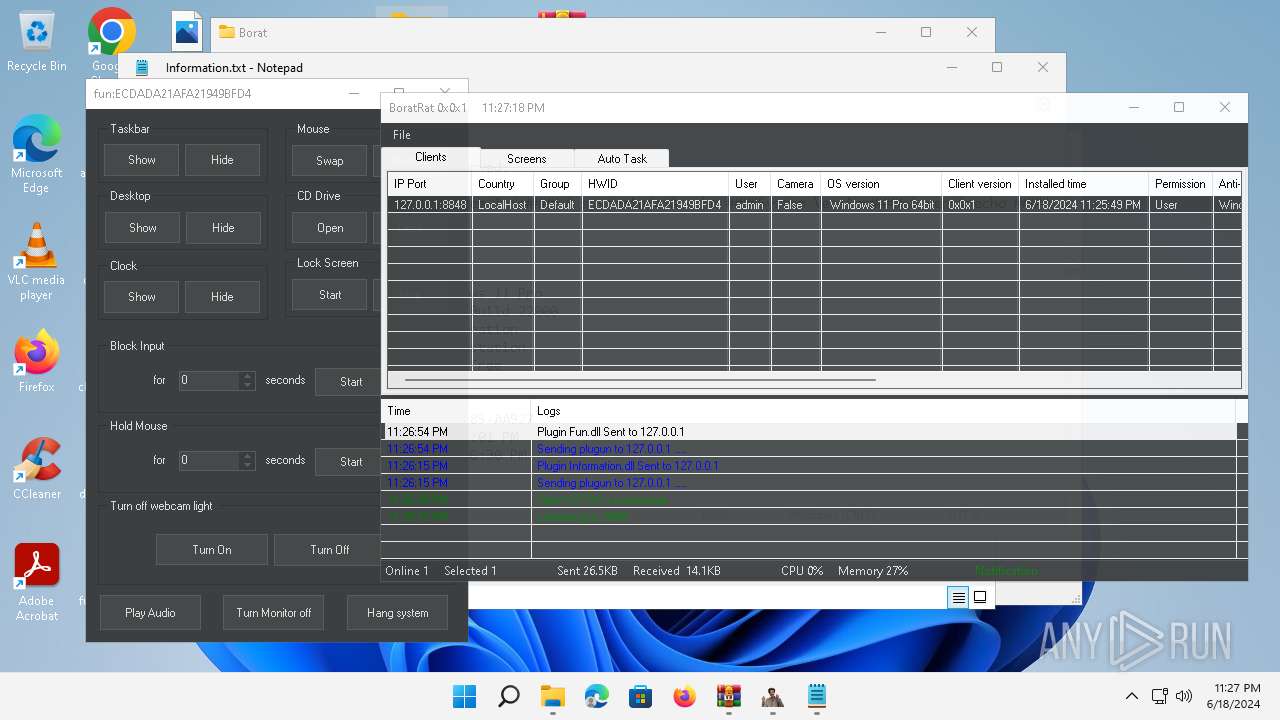Select the image file icon on desktop

pyautogui.click(x=187, y=32)
